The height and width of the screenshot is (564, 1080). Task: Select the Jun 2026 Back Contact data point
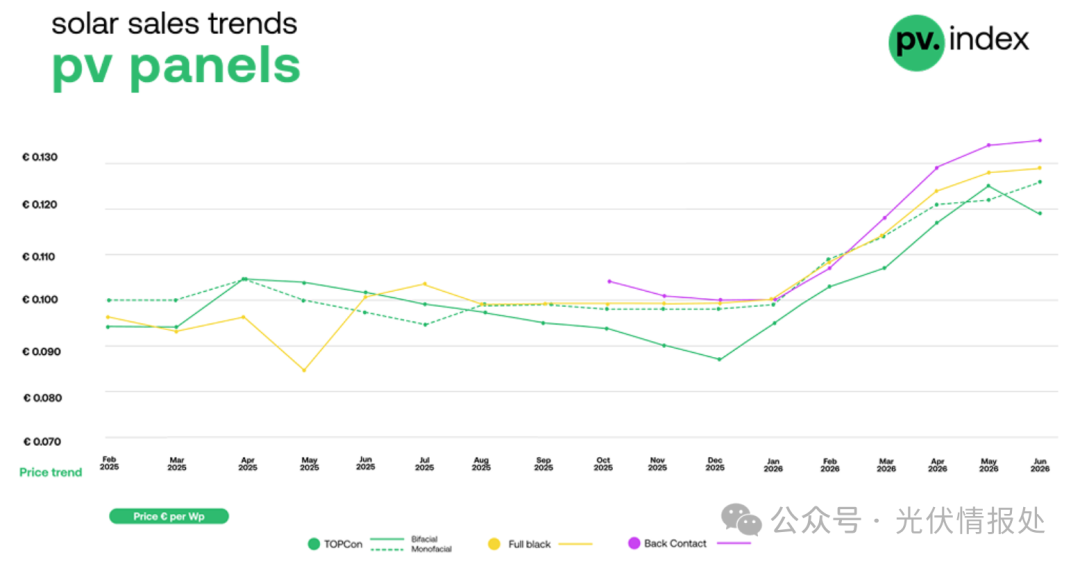pos(1039,140)
